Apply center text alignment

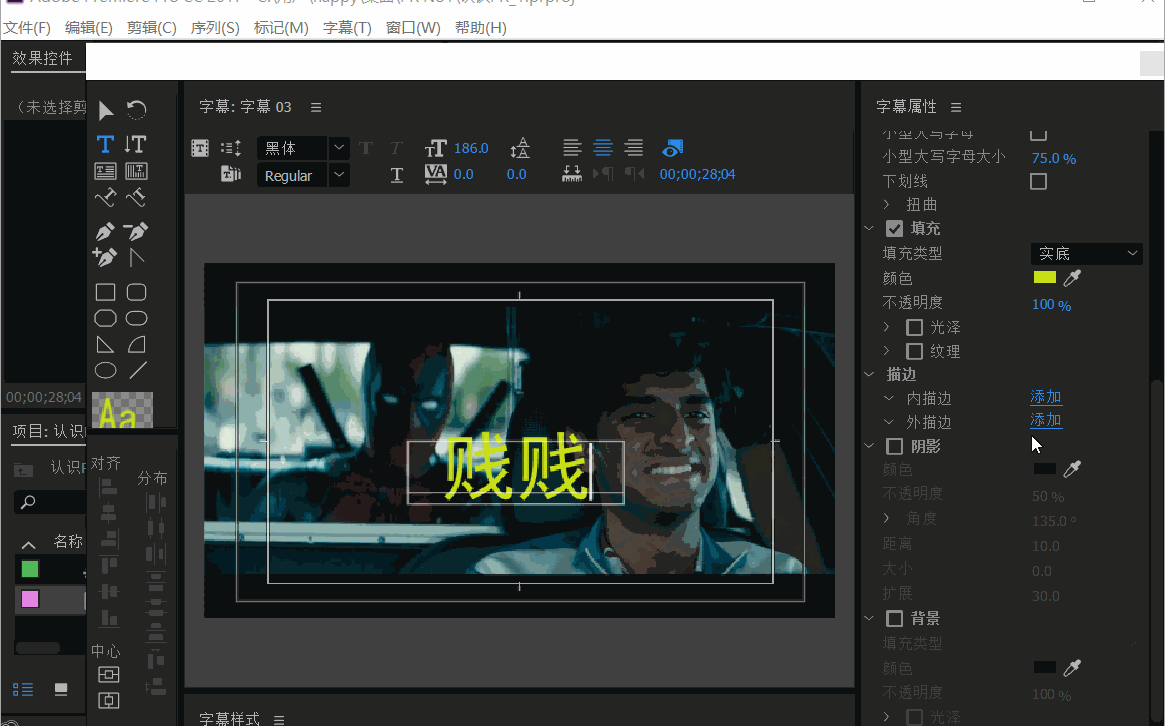pos(602,147)
